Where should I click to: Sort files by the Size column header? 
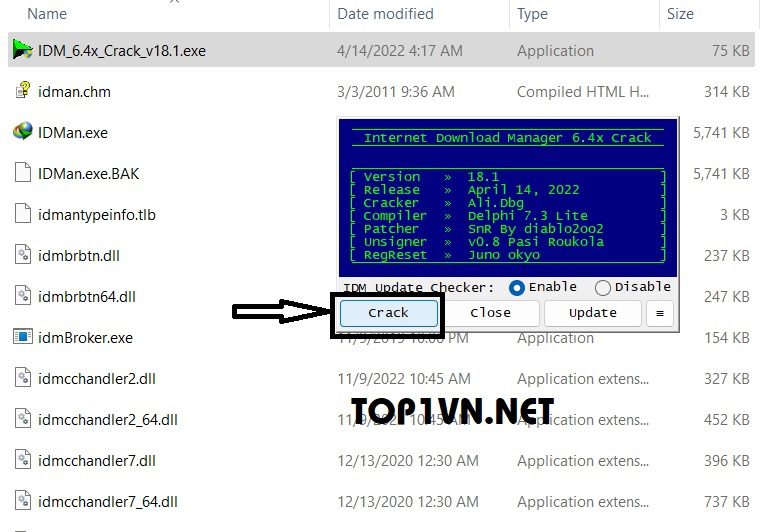click(x=680, y=14)
